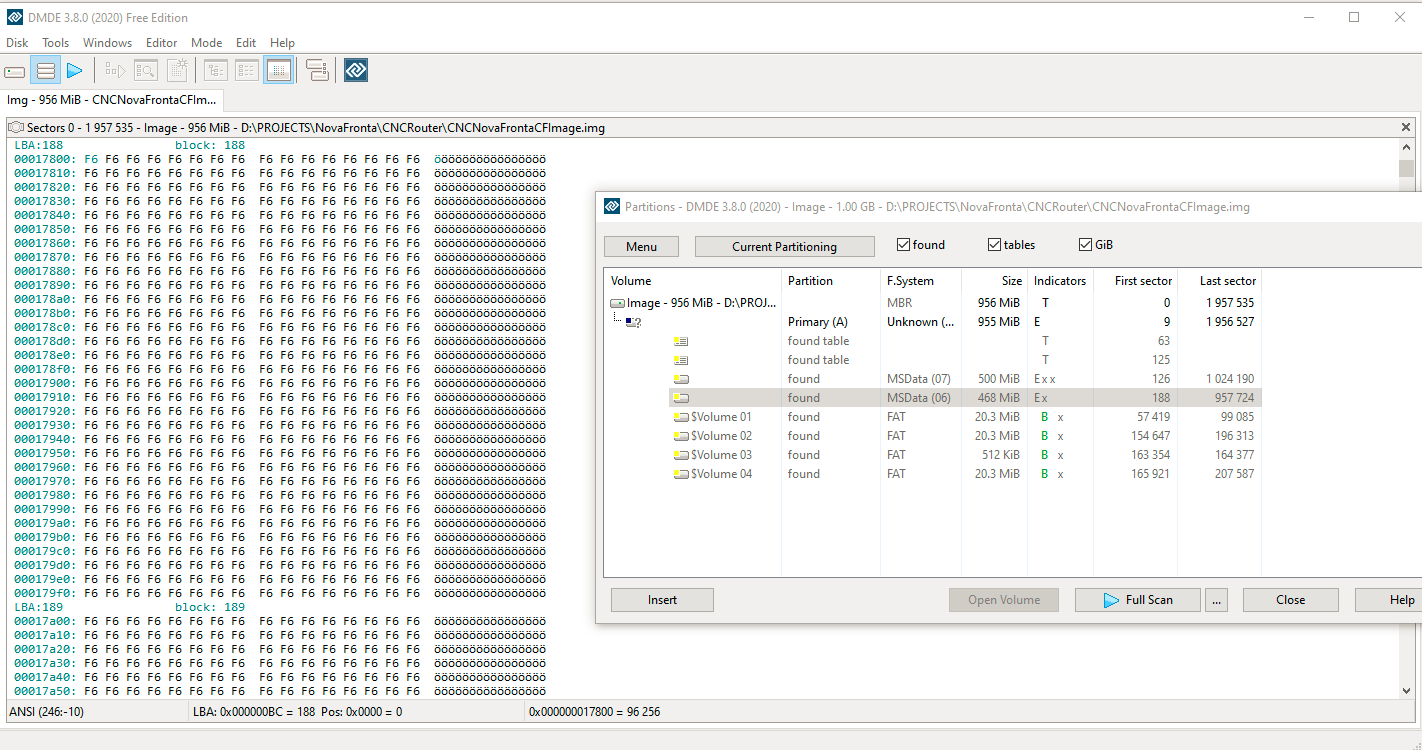Select the $Volume 01 folder icon

[x=681, y=417]
